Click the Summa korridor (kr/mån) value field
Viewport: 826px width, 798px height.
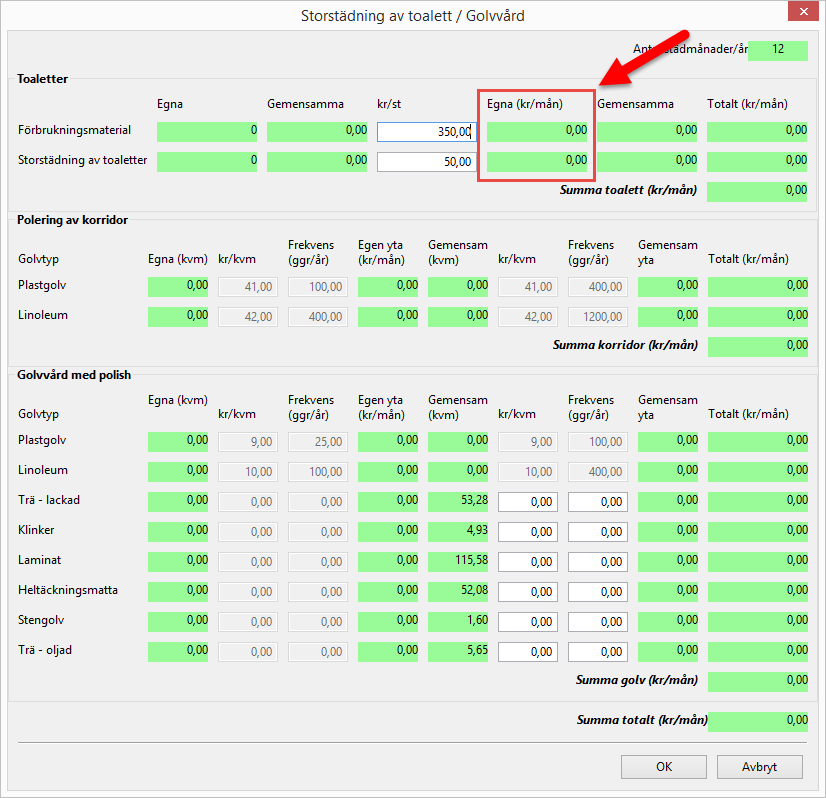click(757, 346)
